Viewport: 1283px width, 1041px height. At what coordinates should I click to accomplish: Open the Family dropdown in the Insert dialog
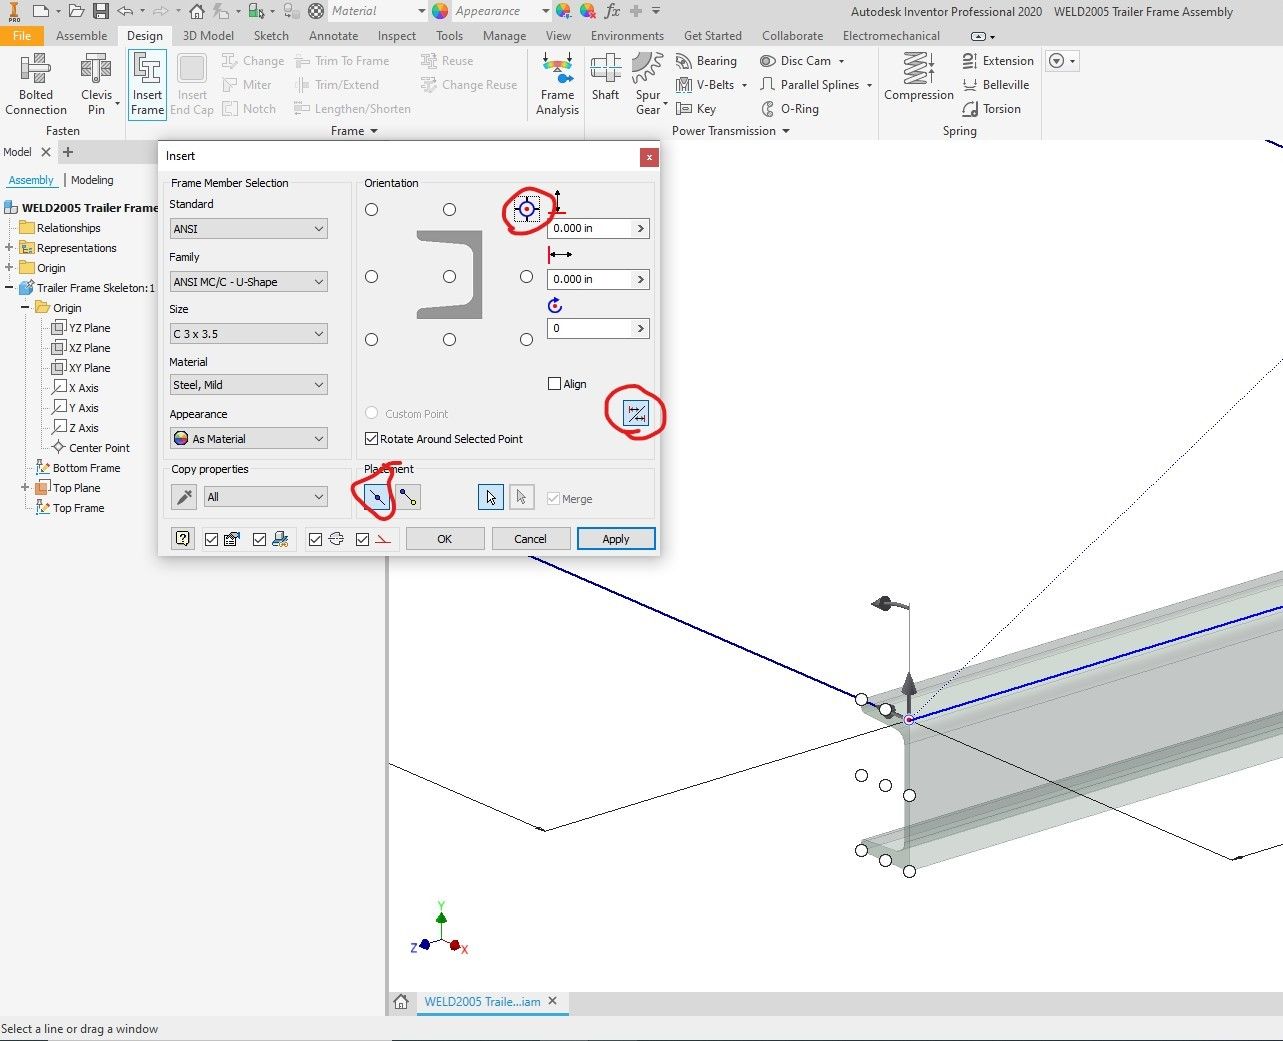pos(248,281)
